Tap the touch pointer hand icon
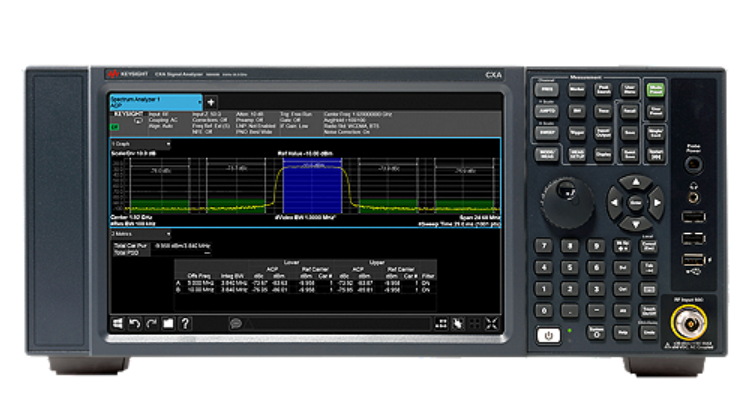Image resolution: width=750 pixels, height=407 pixels. click(458, 324)
